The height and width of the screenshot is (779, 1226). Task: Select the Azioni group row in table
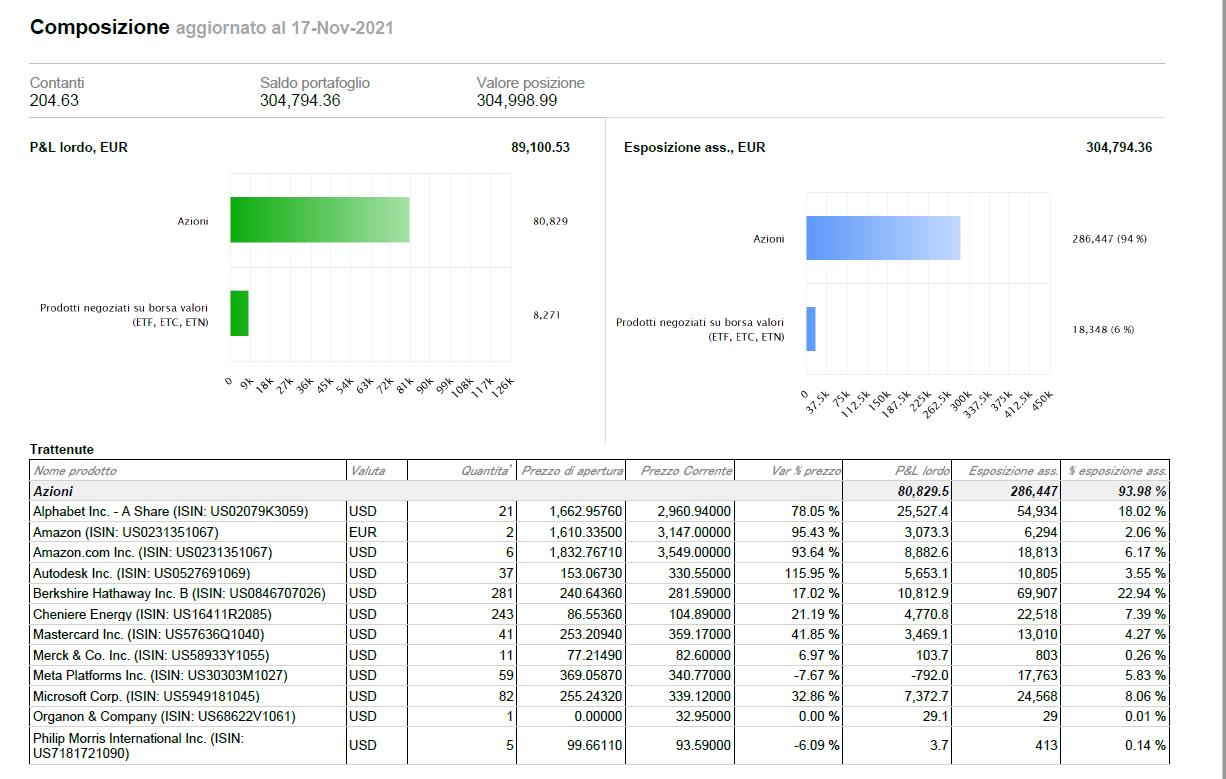(x=53, y=491)
